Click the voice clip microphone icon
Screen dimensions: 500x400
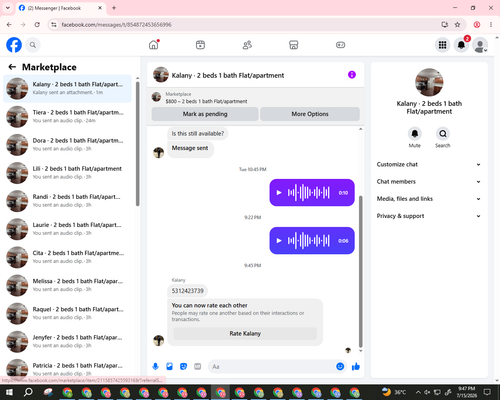click(155, 367)
